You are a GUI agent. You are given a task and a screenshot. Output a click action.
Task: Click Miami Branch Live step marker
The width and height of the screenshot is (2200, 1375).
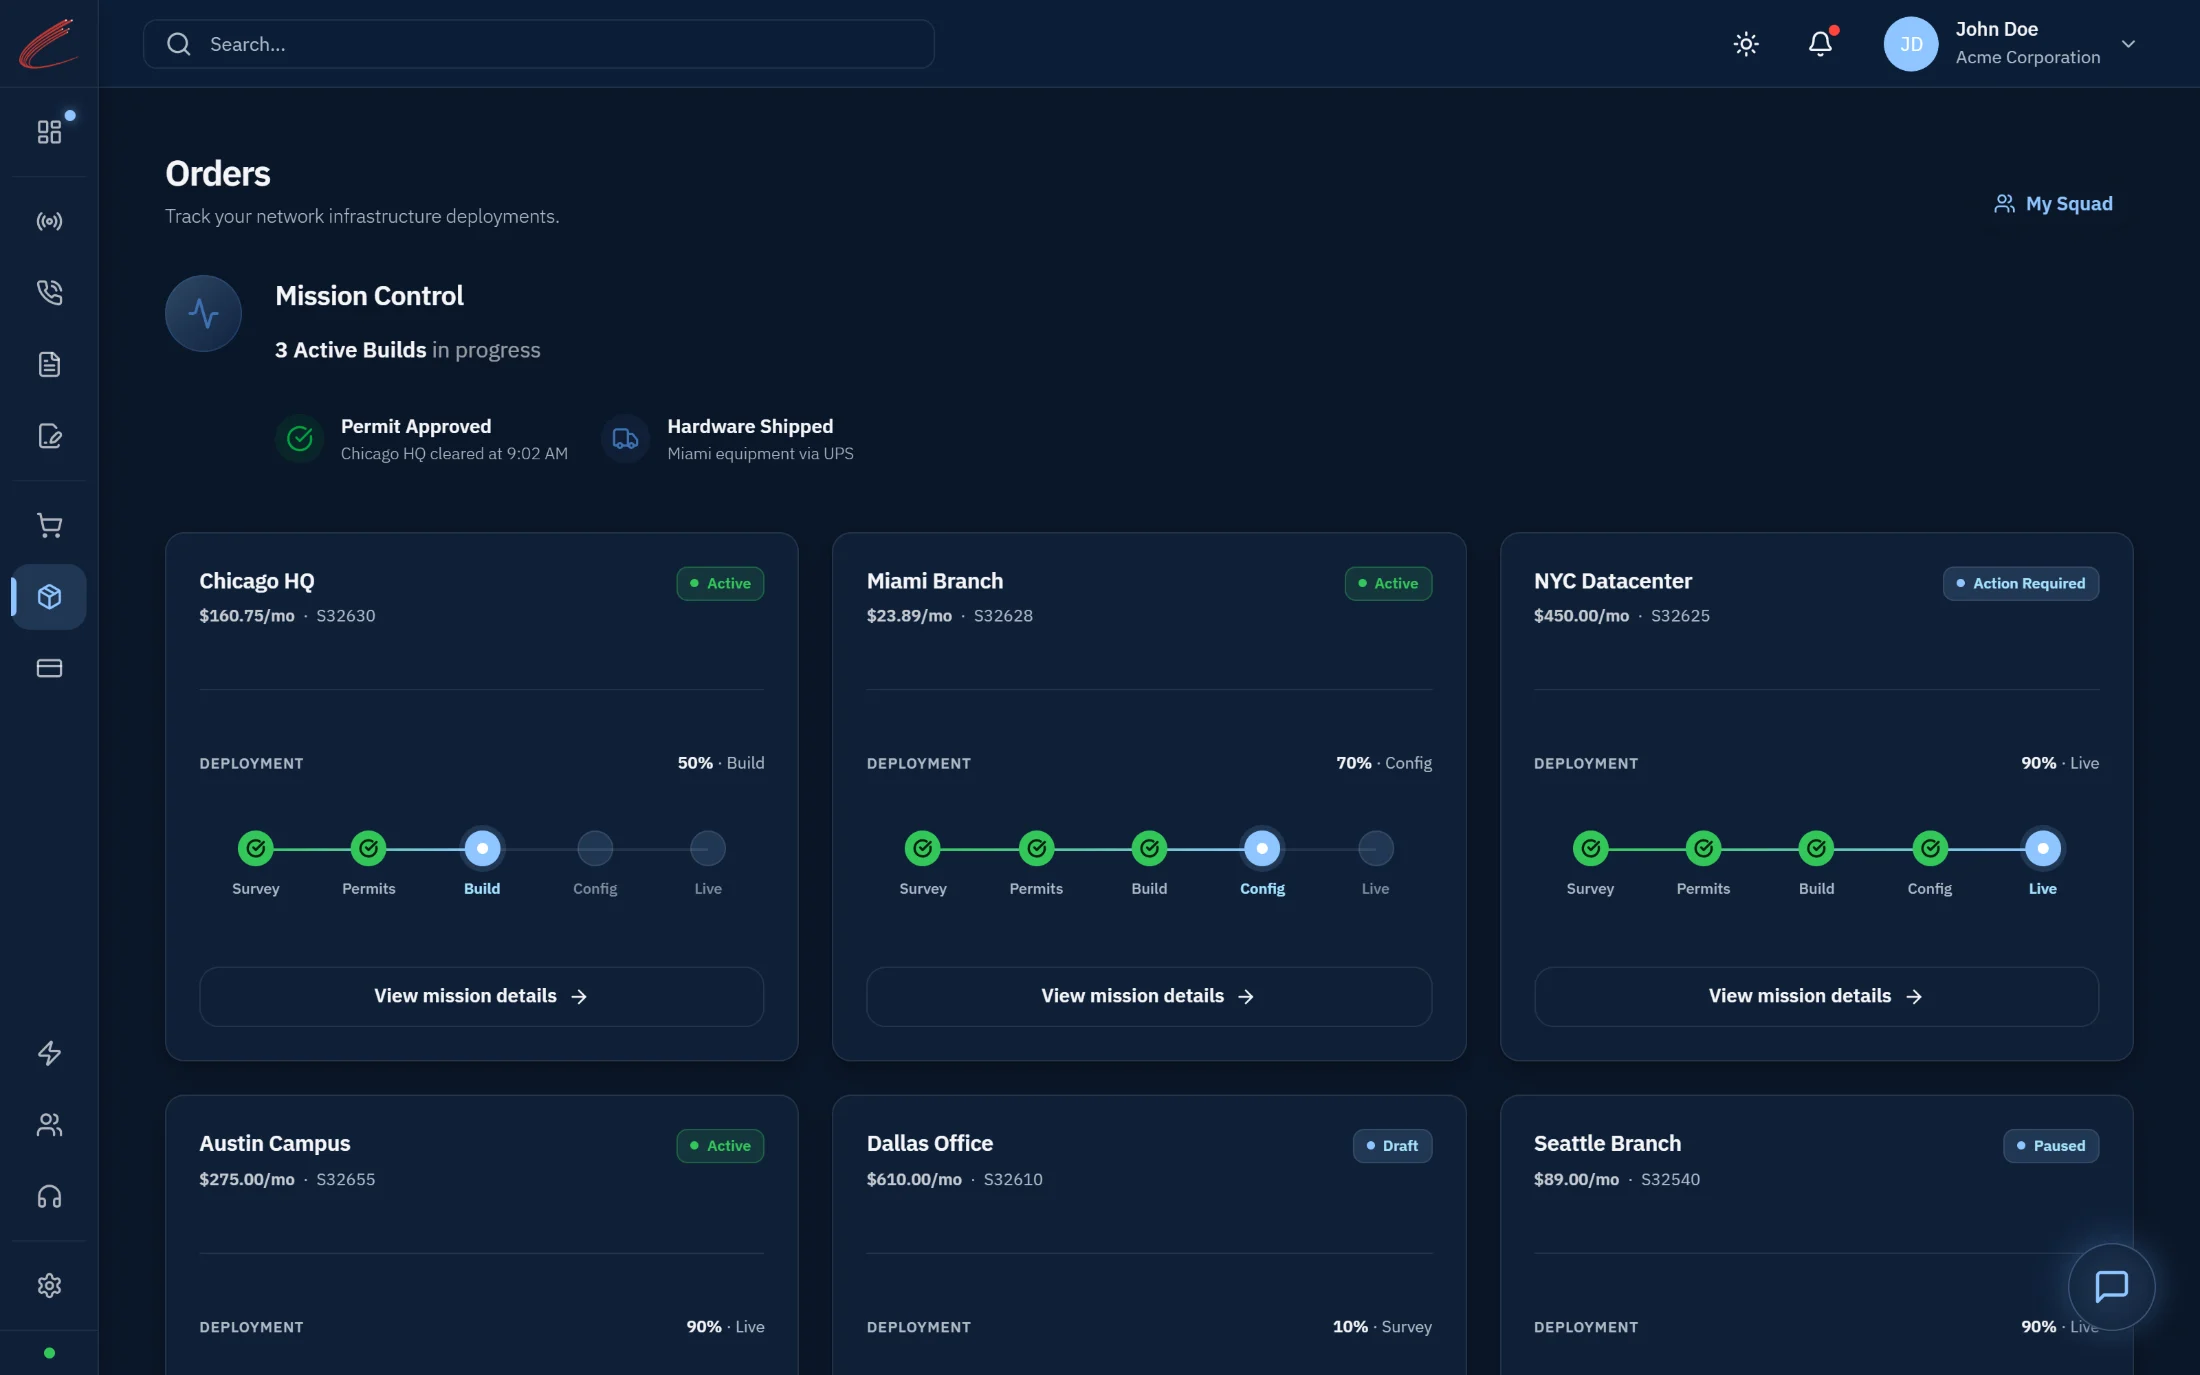pos(1375,849)
